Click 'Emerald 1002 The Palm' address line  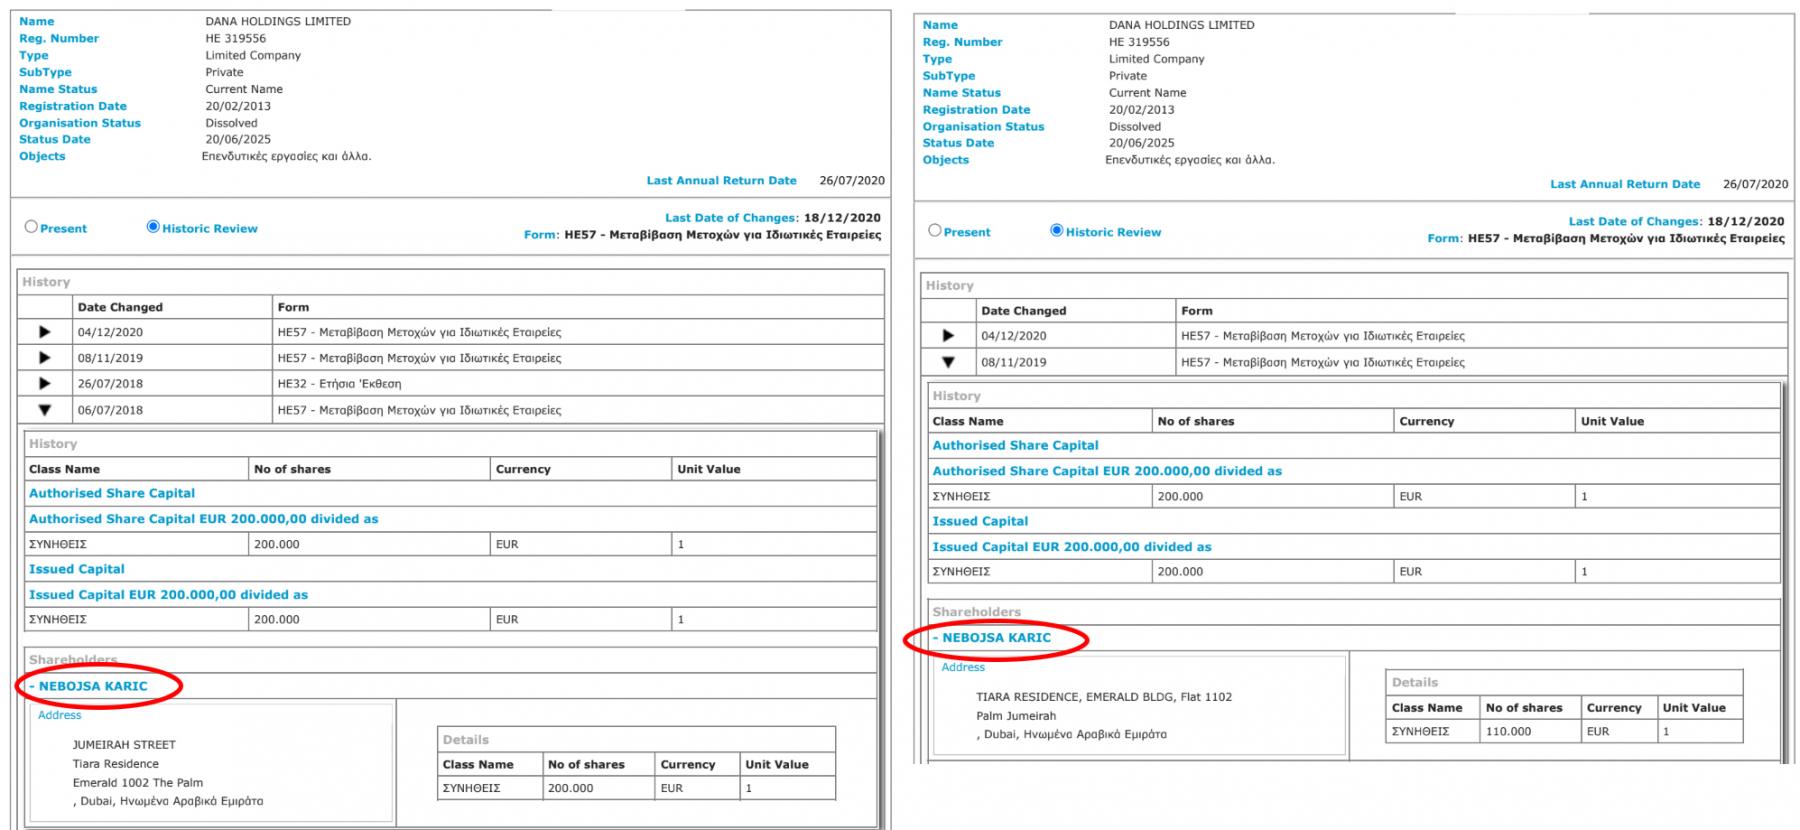click(x=138, y=783)
